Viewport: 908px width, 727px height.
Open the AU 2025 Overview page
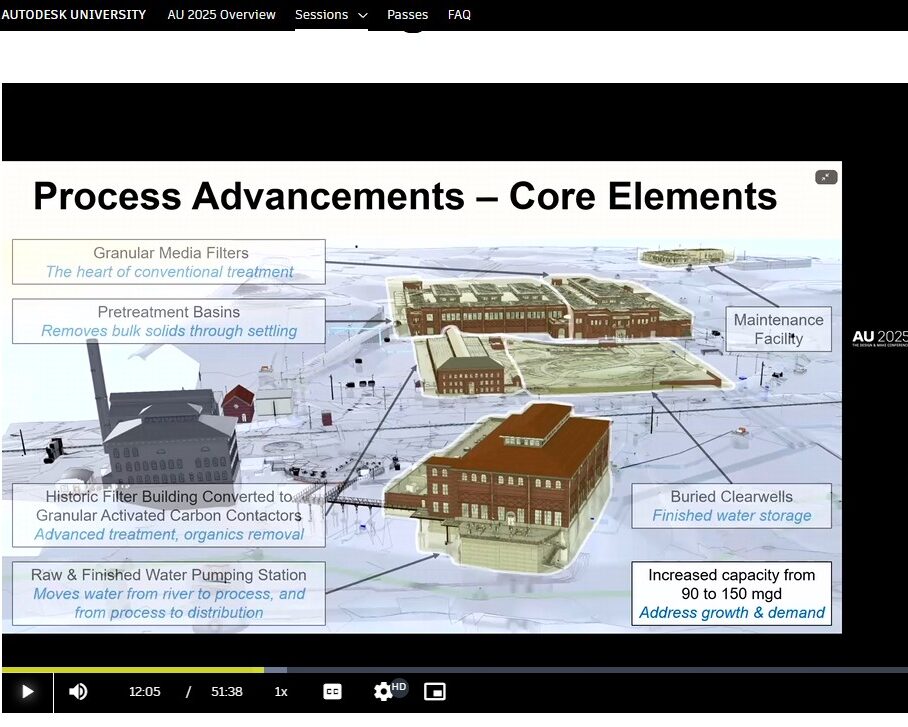[221, 15]
